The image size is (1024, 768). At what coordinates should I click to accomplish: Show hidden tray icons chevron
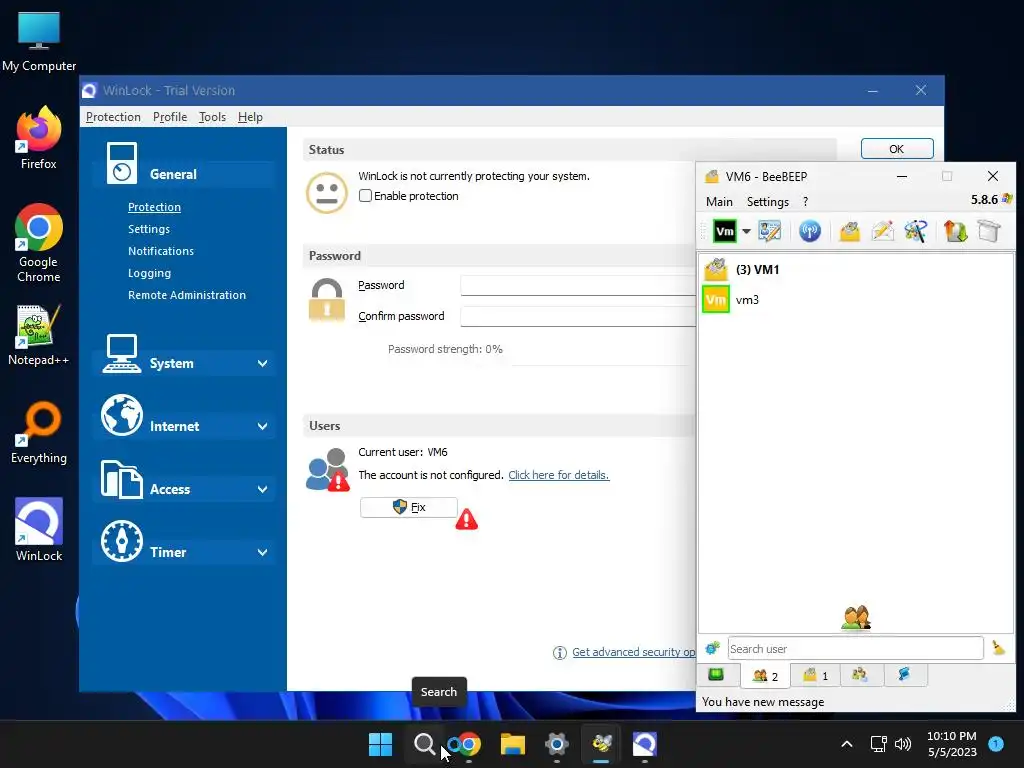tap(846, 744)
